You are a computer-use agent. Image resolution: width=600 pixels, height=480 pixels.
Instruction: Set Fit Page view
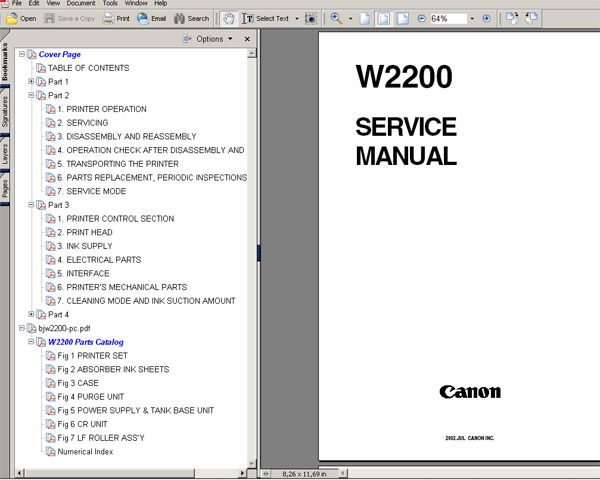coord(384,18)
